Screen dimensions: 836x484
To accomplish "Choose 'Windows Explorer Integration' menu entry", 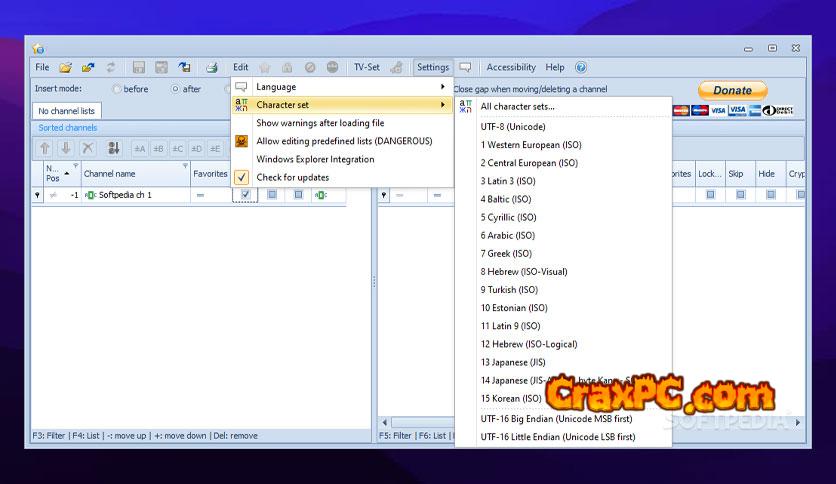I will (315, 159).
